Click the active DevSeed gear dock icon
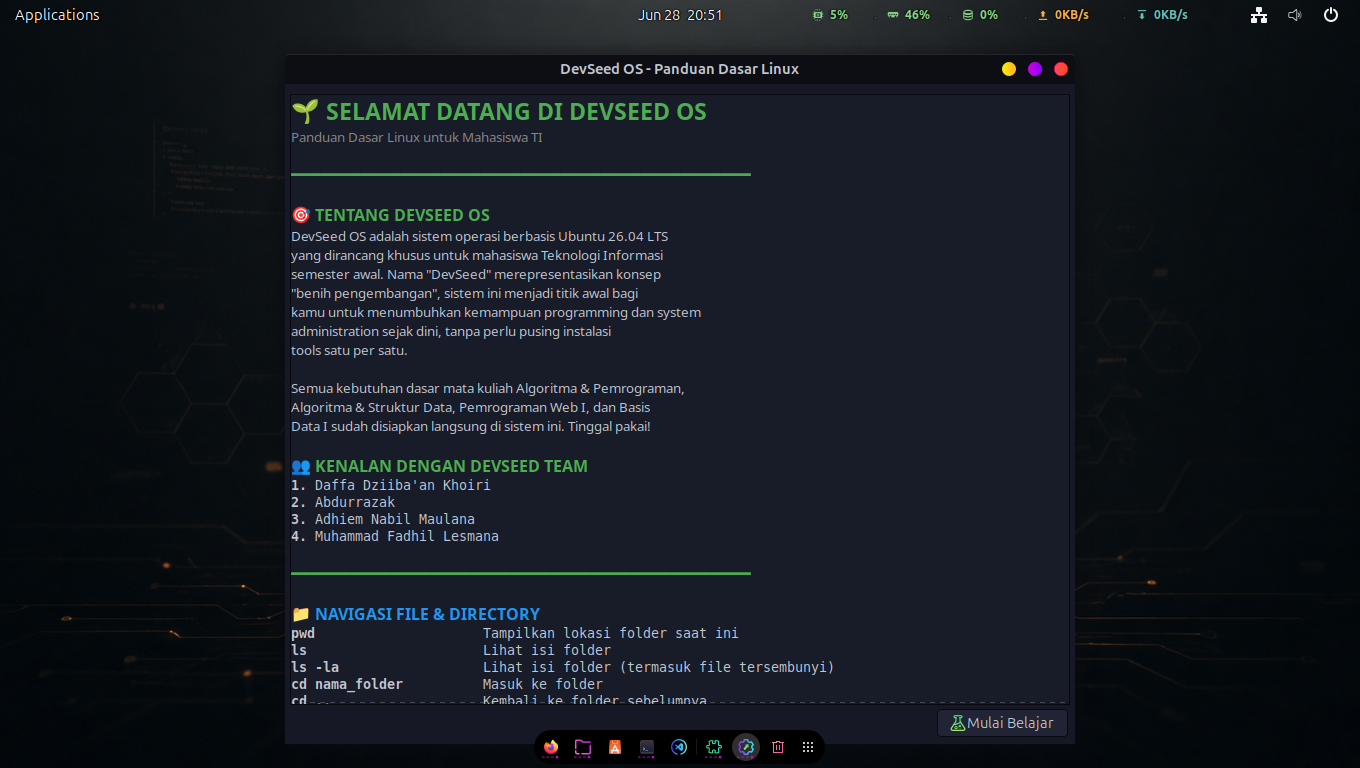Screen dimensions: 1360x768 [x=745, y=747]
